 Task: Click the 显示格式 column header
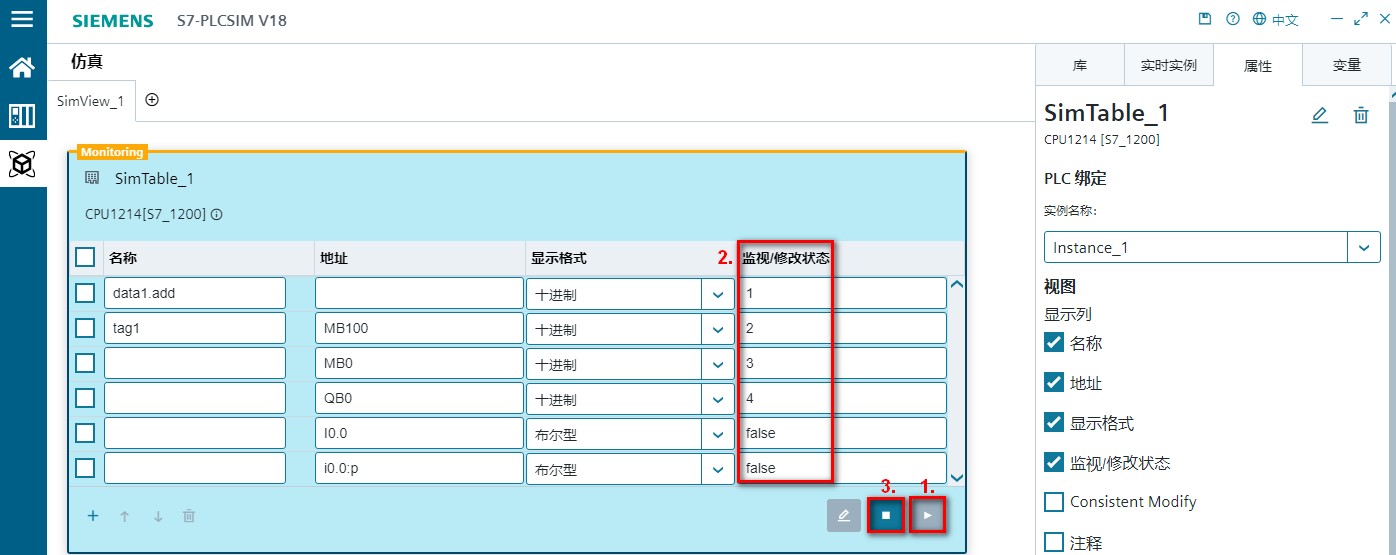click(x=559, y=258)
